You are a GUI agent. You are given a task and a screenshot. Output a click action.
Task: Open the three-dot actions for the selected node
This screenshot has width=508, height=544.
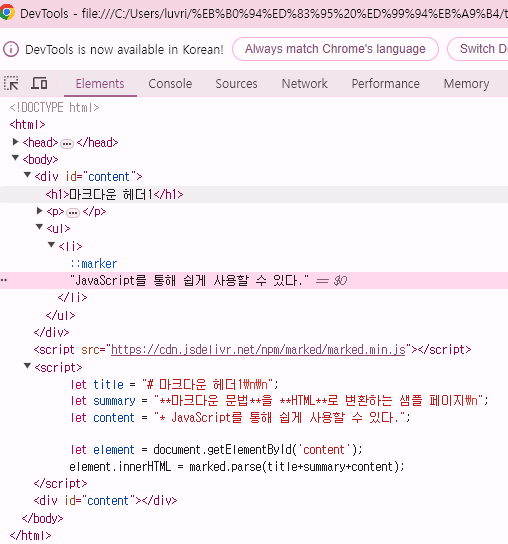pyautogui.click(x=4, y=280)
